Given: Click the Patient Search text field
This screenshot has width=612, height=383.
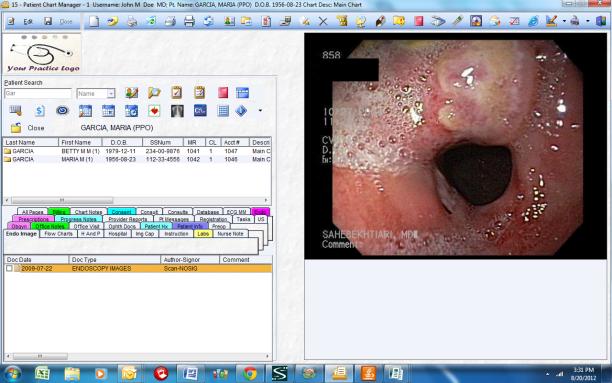Looking at the screenshot, I should click(38, 94).
